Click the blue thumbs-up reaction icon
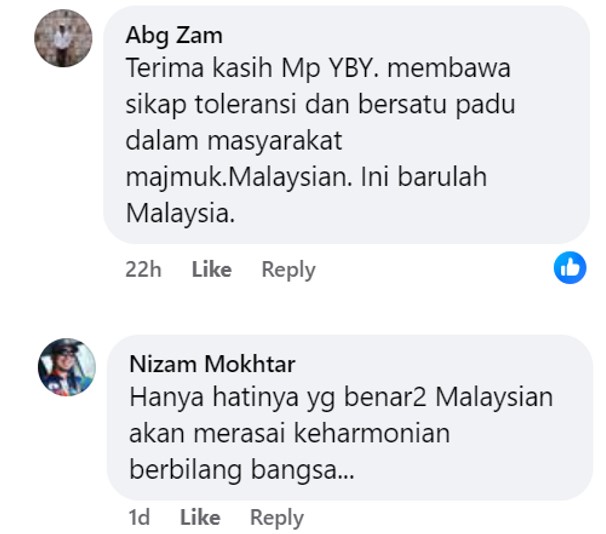Screen dimensions: 606x534 [x=570, y=268]
